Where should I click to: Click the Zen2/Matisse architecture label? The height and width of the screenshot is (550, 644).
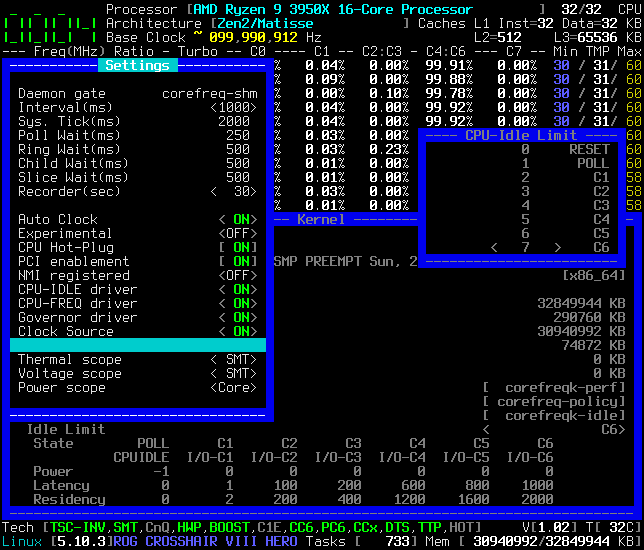coord(265,23)
